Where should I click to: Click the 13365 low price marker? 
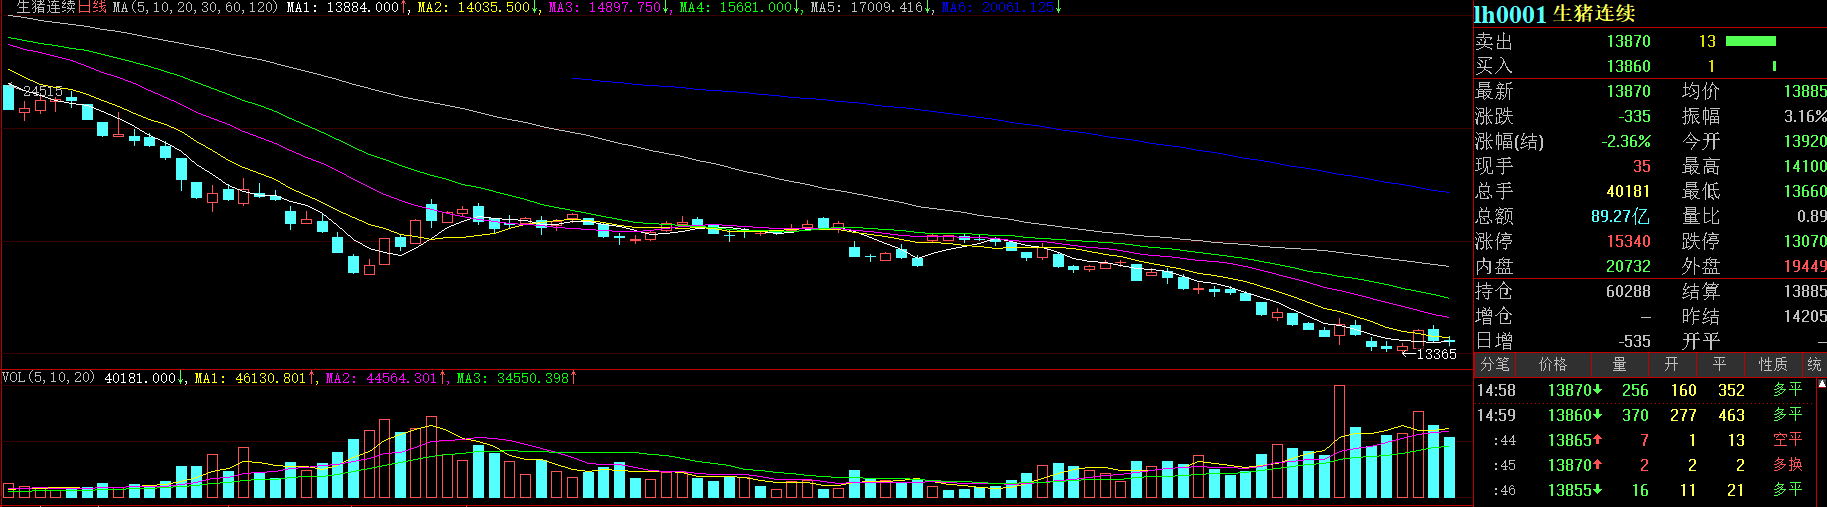coord(1436,354)
